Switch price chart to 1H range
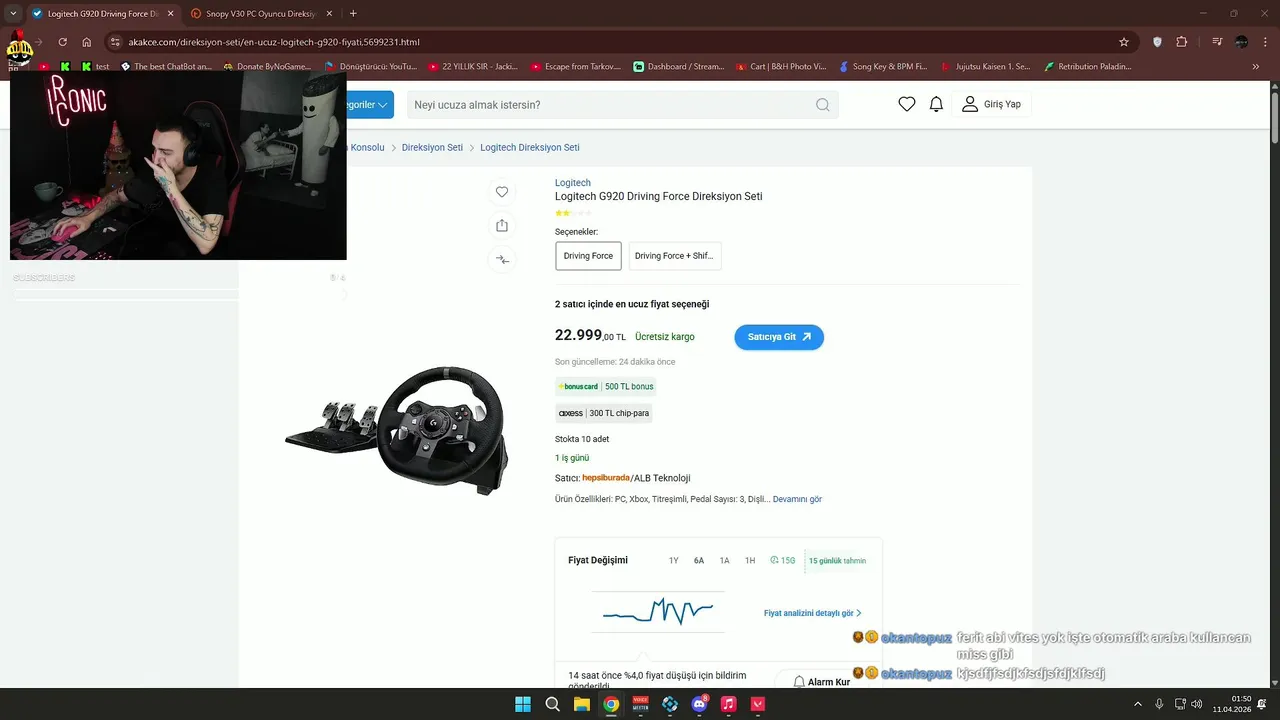Image resolution: width=1280 pixels, height=720 pixels. point(750,561)
